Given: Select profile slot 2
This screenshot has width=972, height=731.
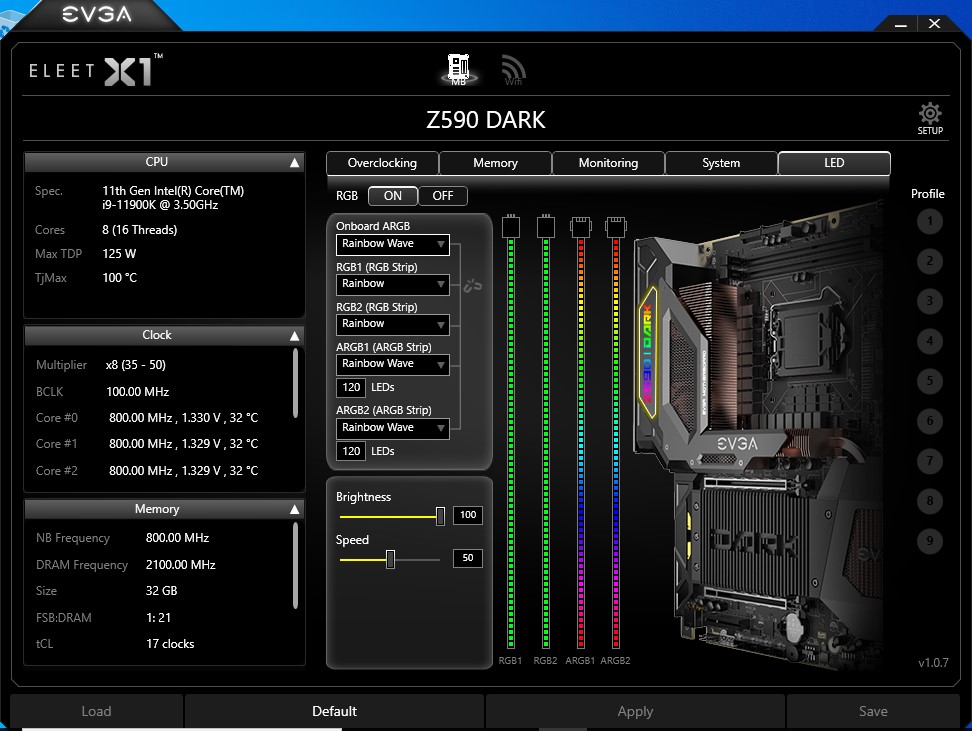Looking at the screenshot, I should 929,261.
